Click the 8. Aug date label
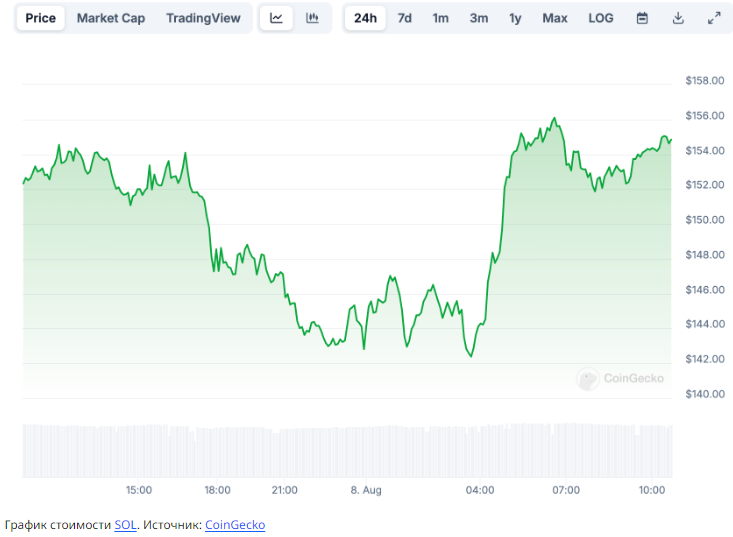This screenshot has height=537, width=733. [366, 490]
